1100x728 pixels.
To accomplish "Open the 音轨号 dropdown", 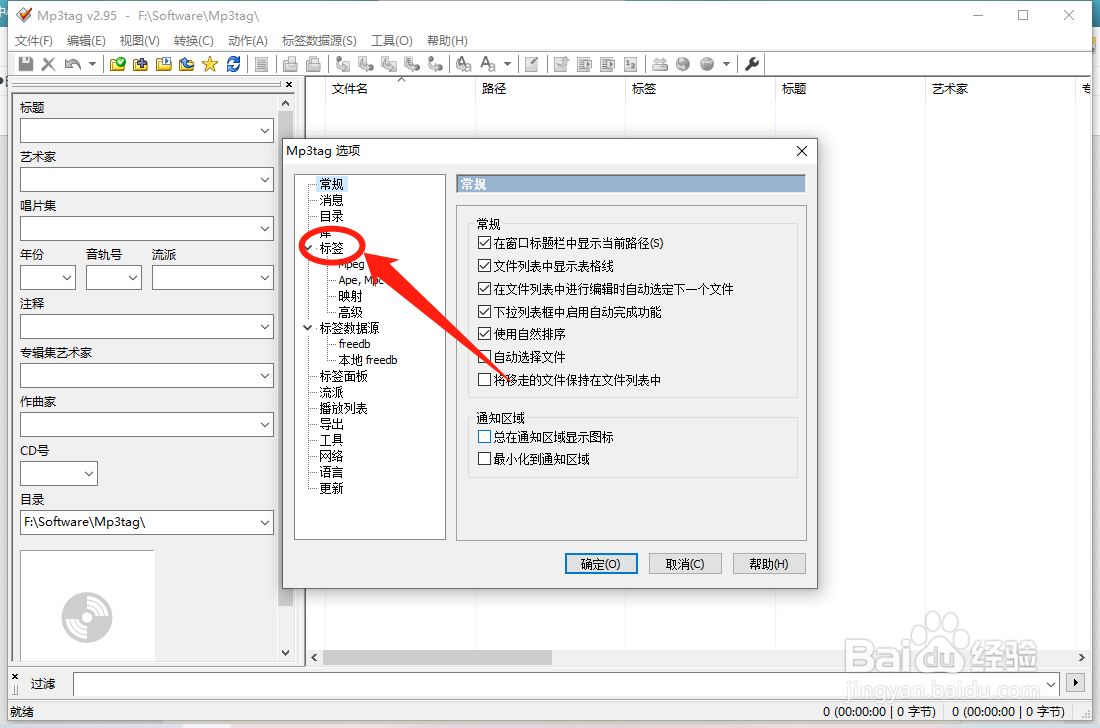I will point(133,278).
